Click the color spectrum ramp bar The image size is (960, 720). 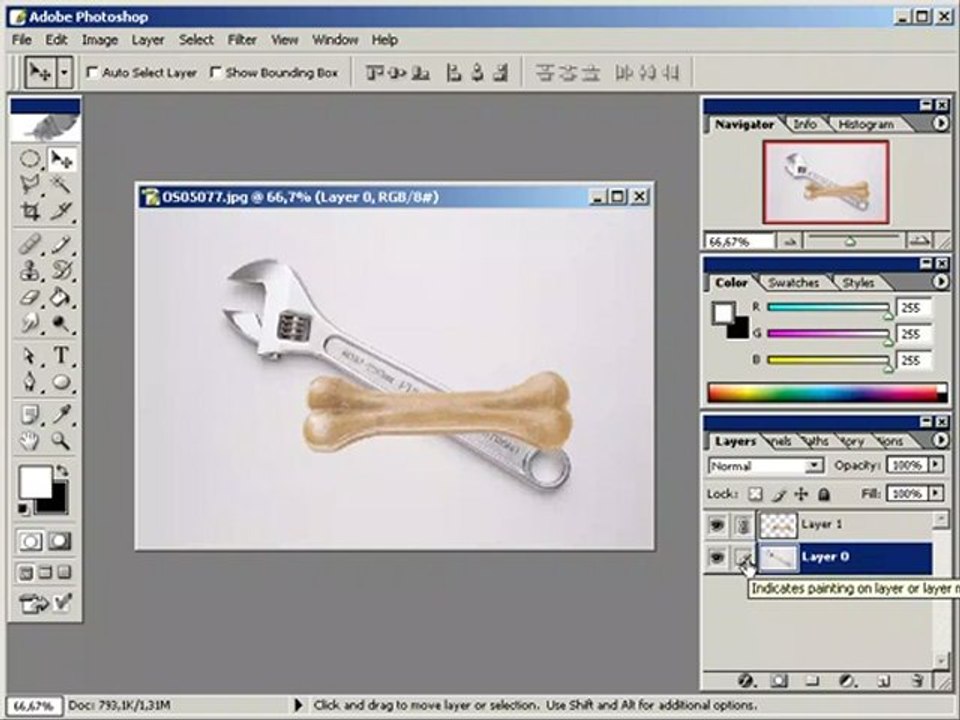point(827,393)
